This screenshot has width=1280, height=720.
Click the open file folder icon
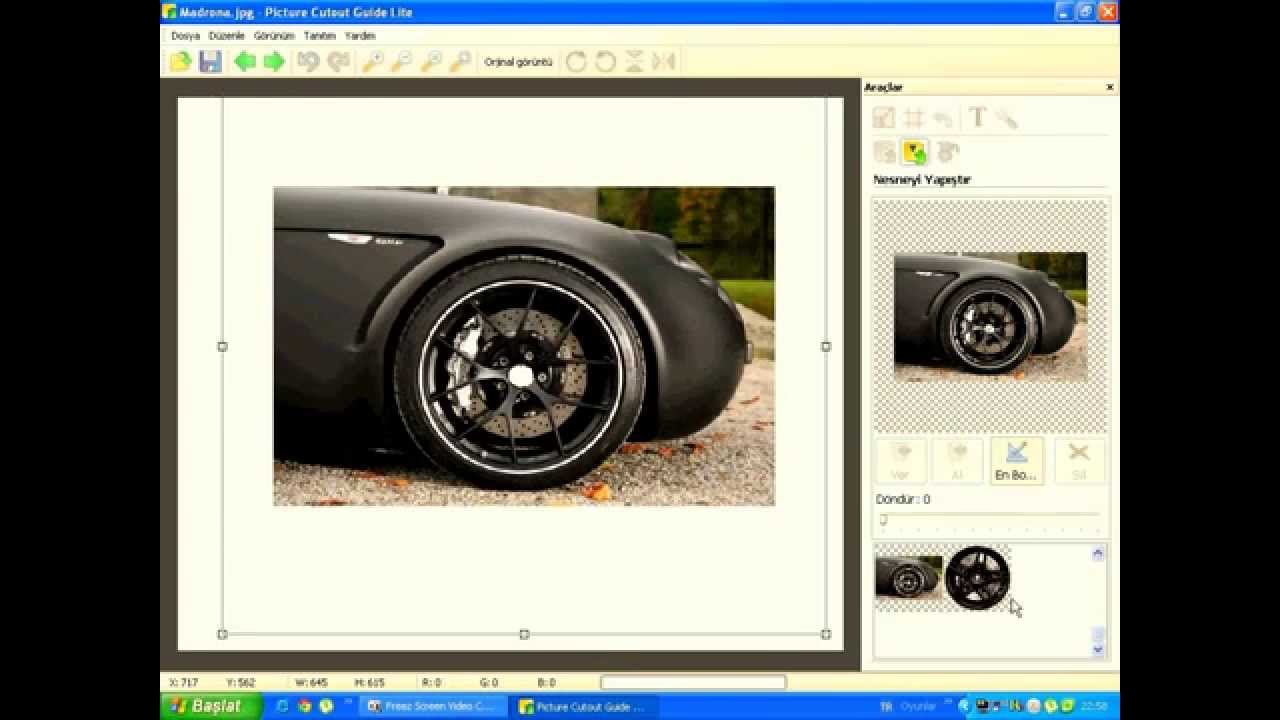point(180,62)
